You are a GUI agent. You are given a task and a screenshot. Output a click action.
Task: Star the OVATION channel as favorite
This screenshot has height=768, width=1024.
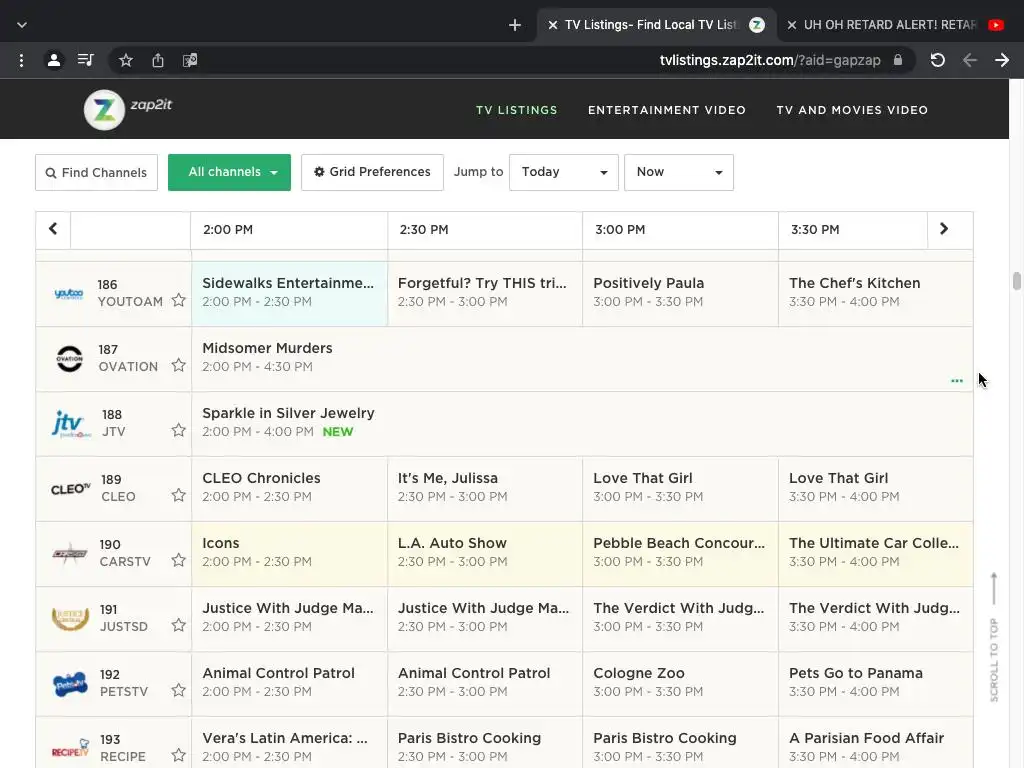[x=178, y=365]
